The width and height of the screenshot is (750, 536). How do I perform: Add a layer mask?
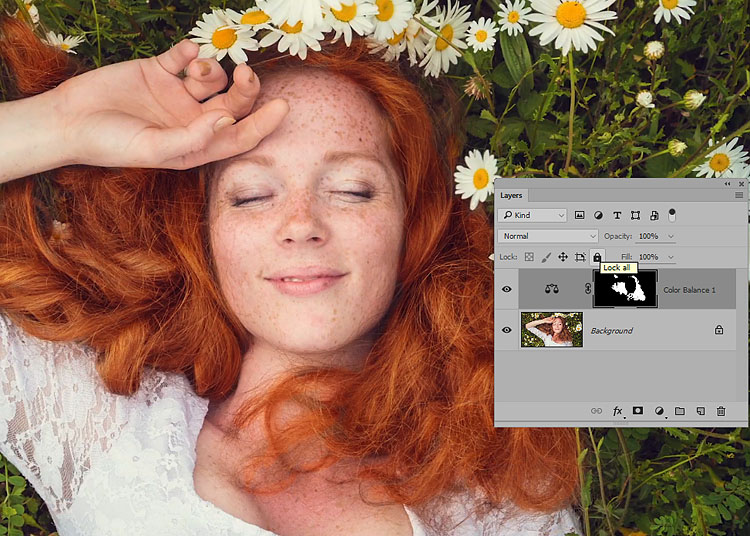[638, 411]
